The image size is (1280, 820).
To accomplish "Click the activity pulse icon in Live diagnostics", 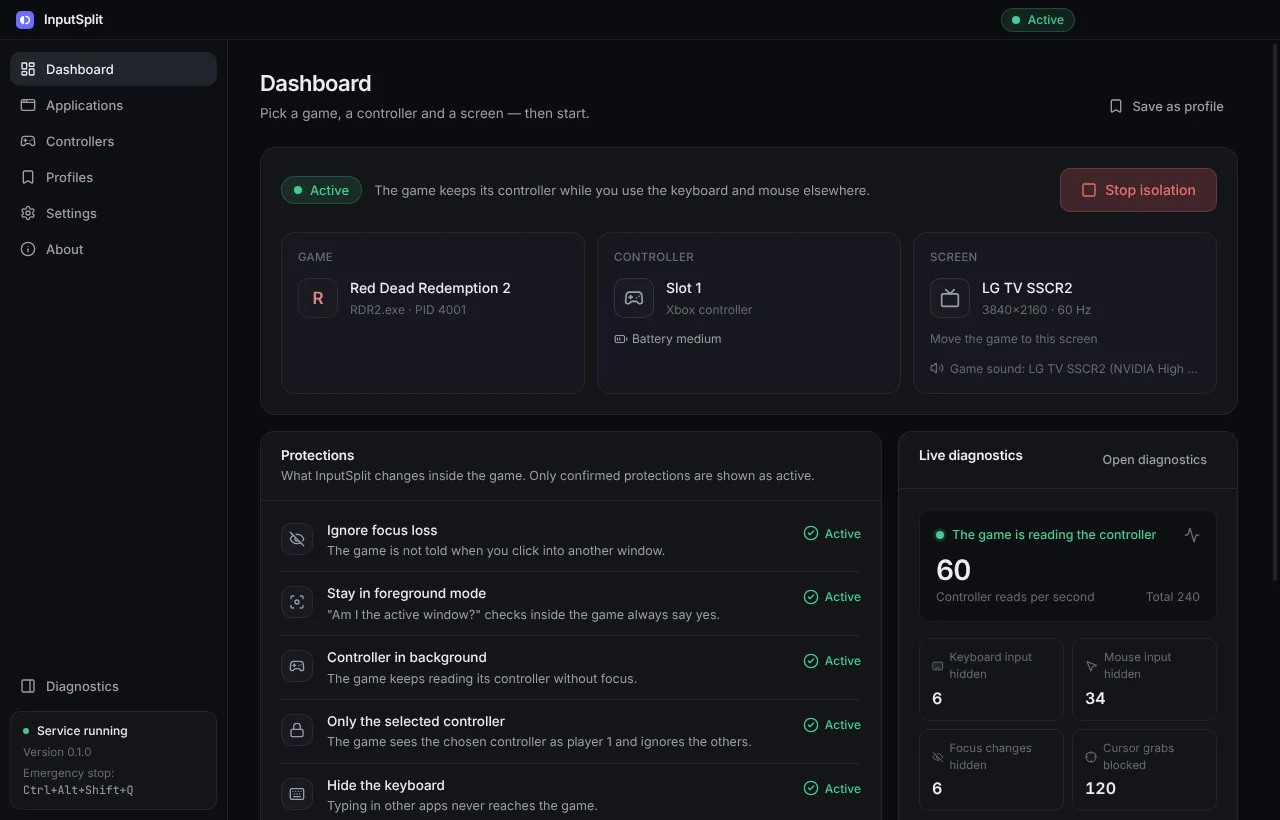I will 1192,535.
